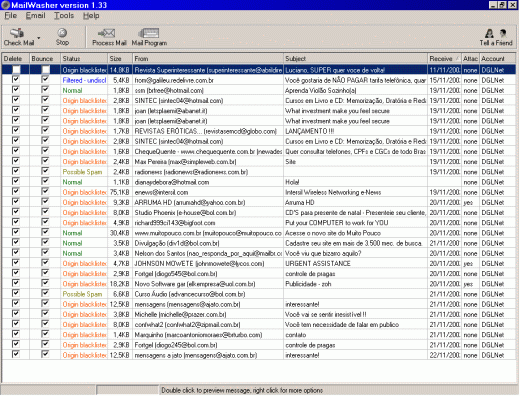Select the 22/11 received date cell
520x396 pixels.
(444, 355)
